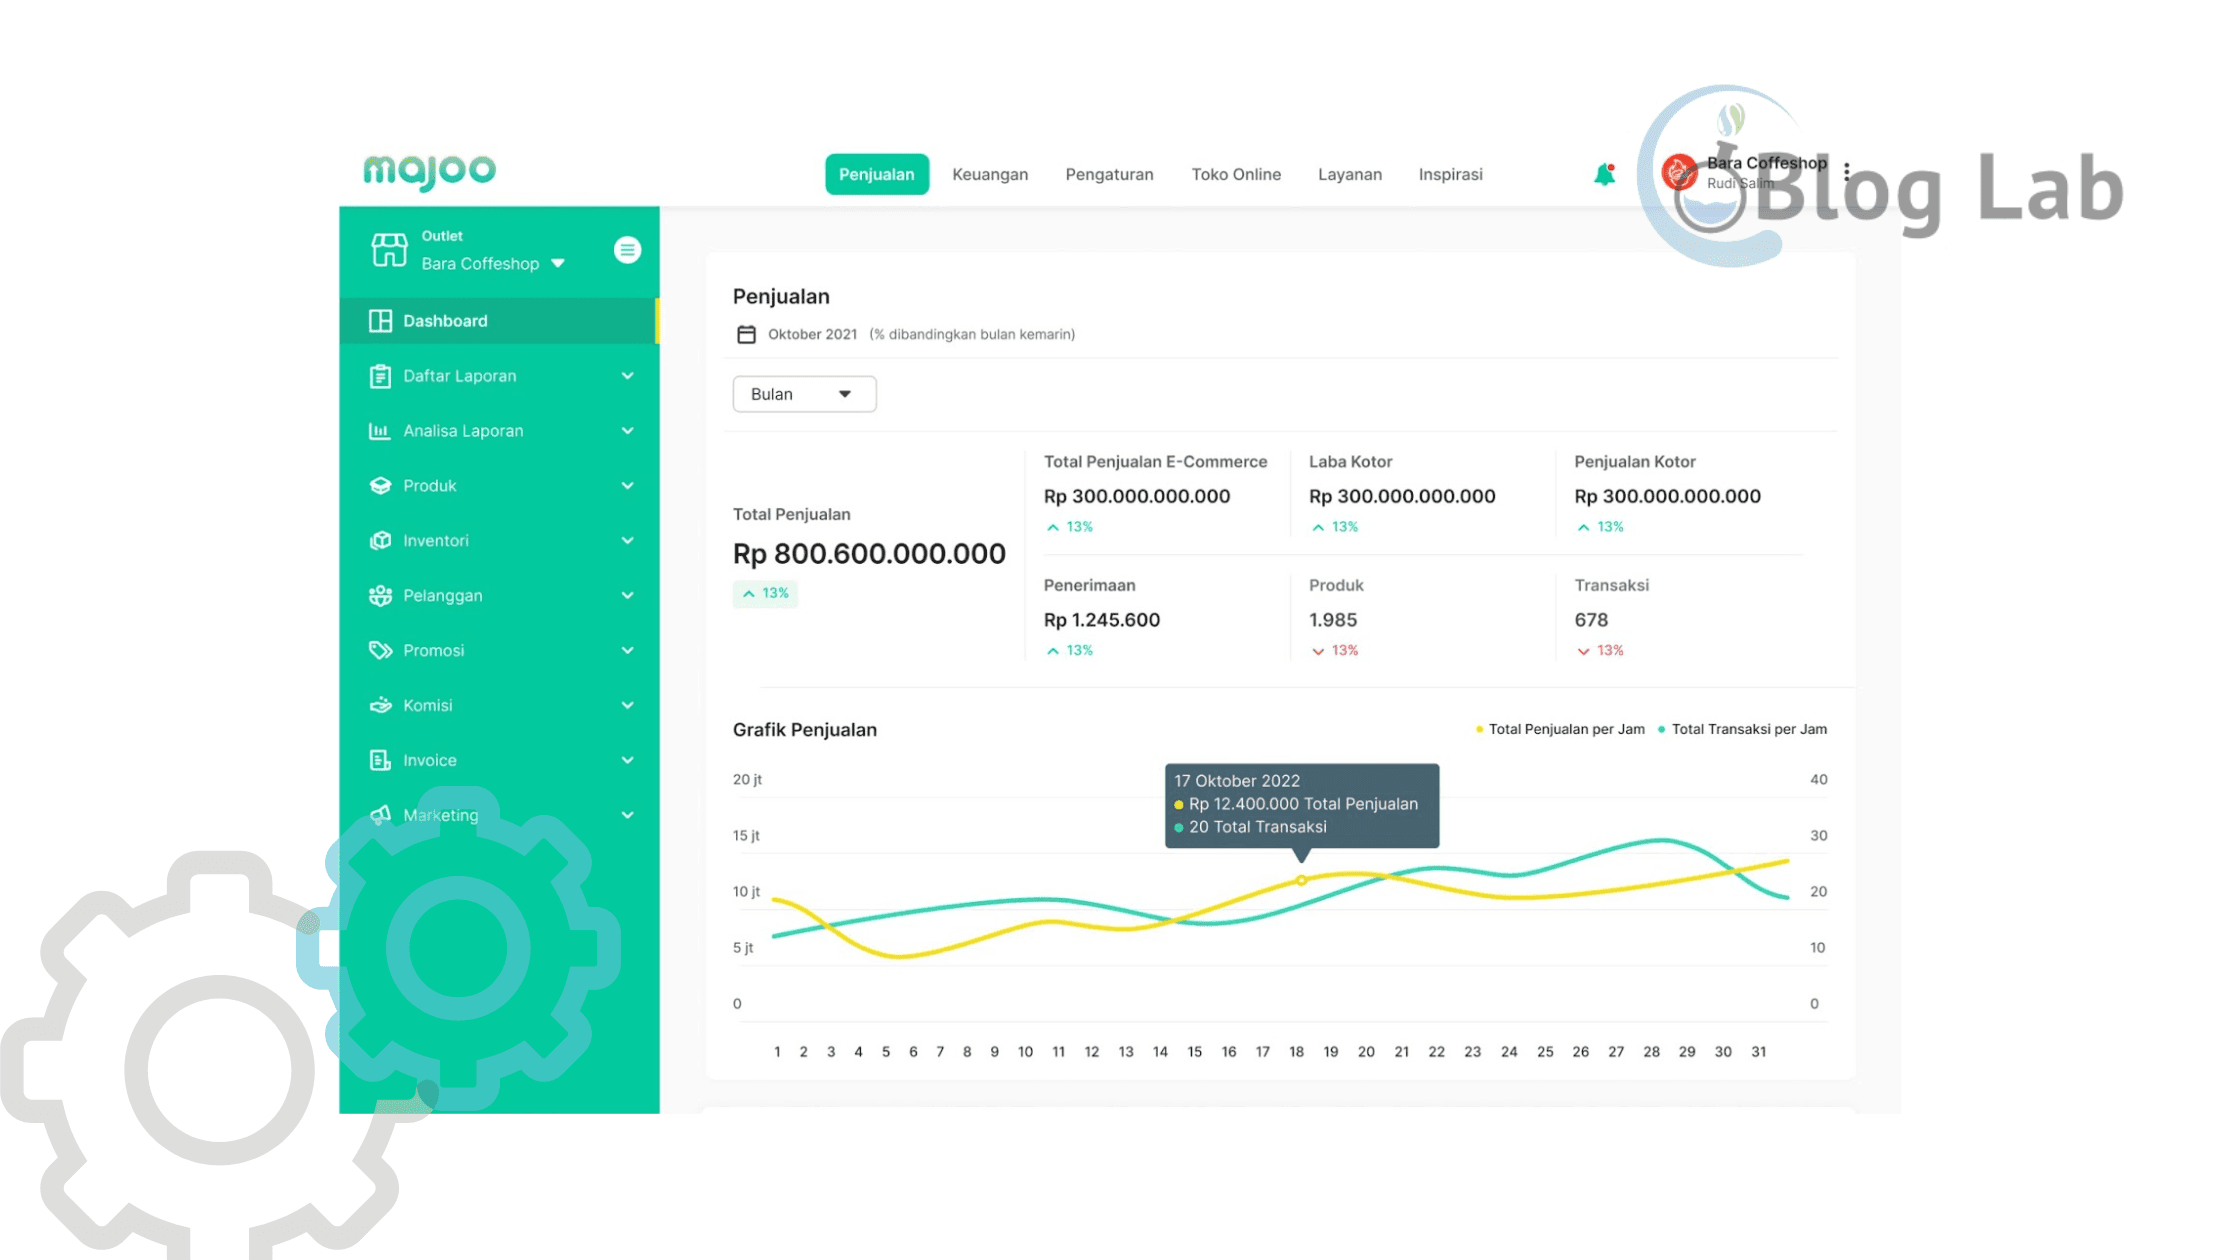Click the Promosi tag icon
The image size is (2240, 1260).
tap(380, 650)
